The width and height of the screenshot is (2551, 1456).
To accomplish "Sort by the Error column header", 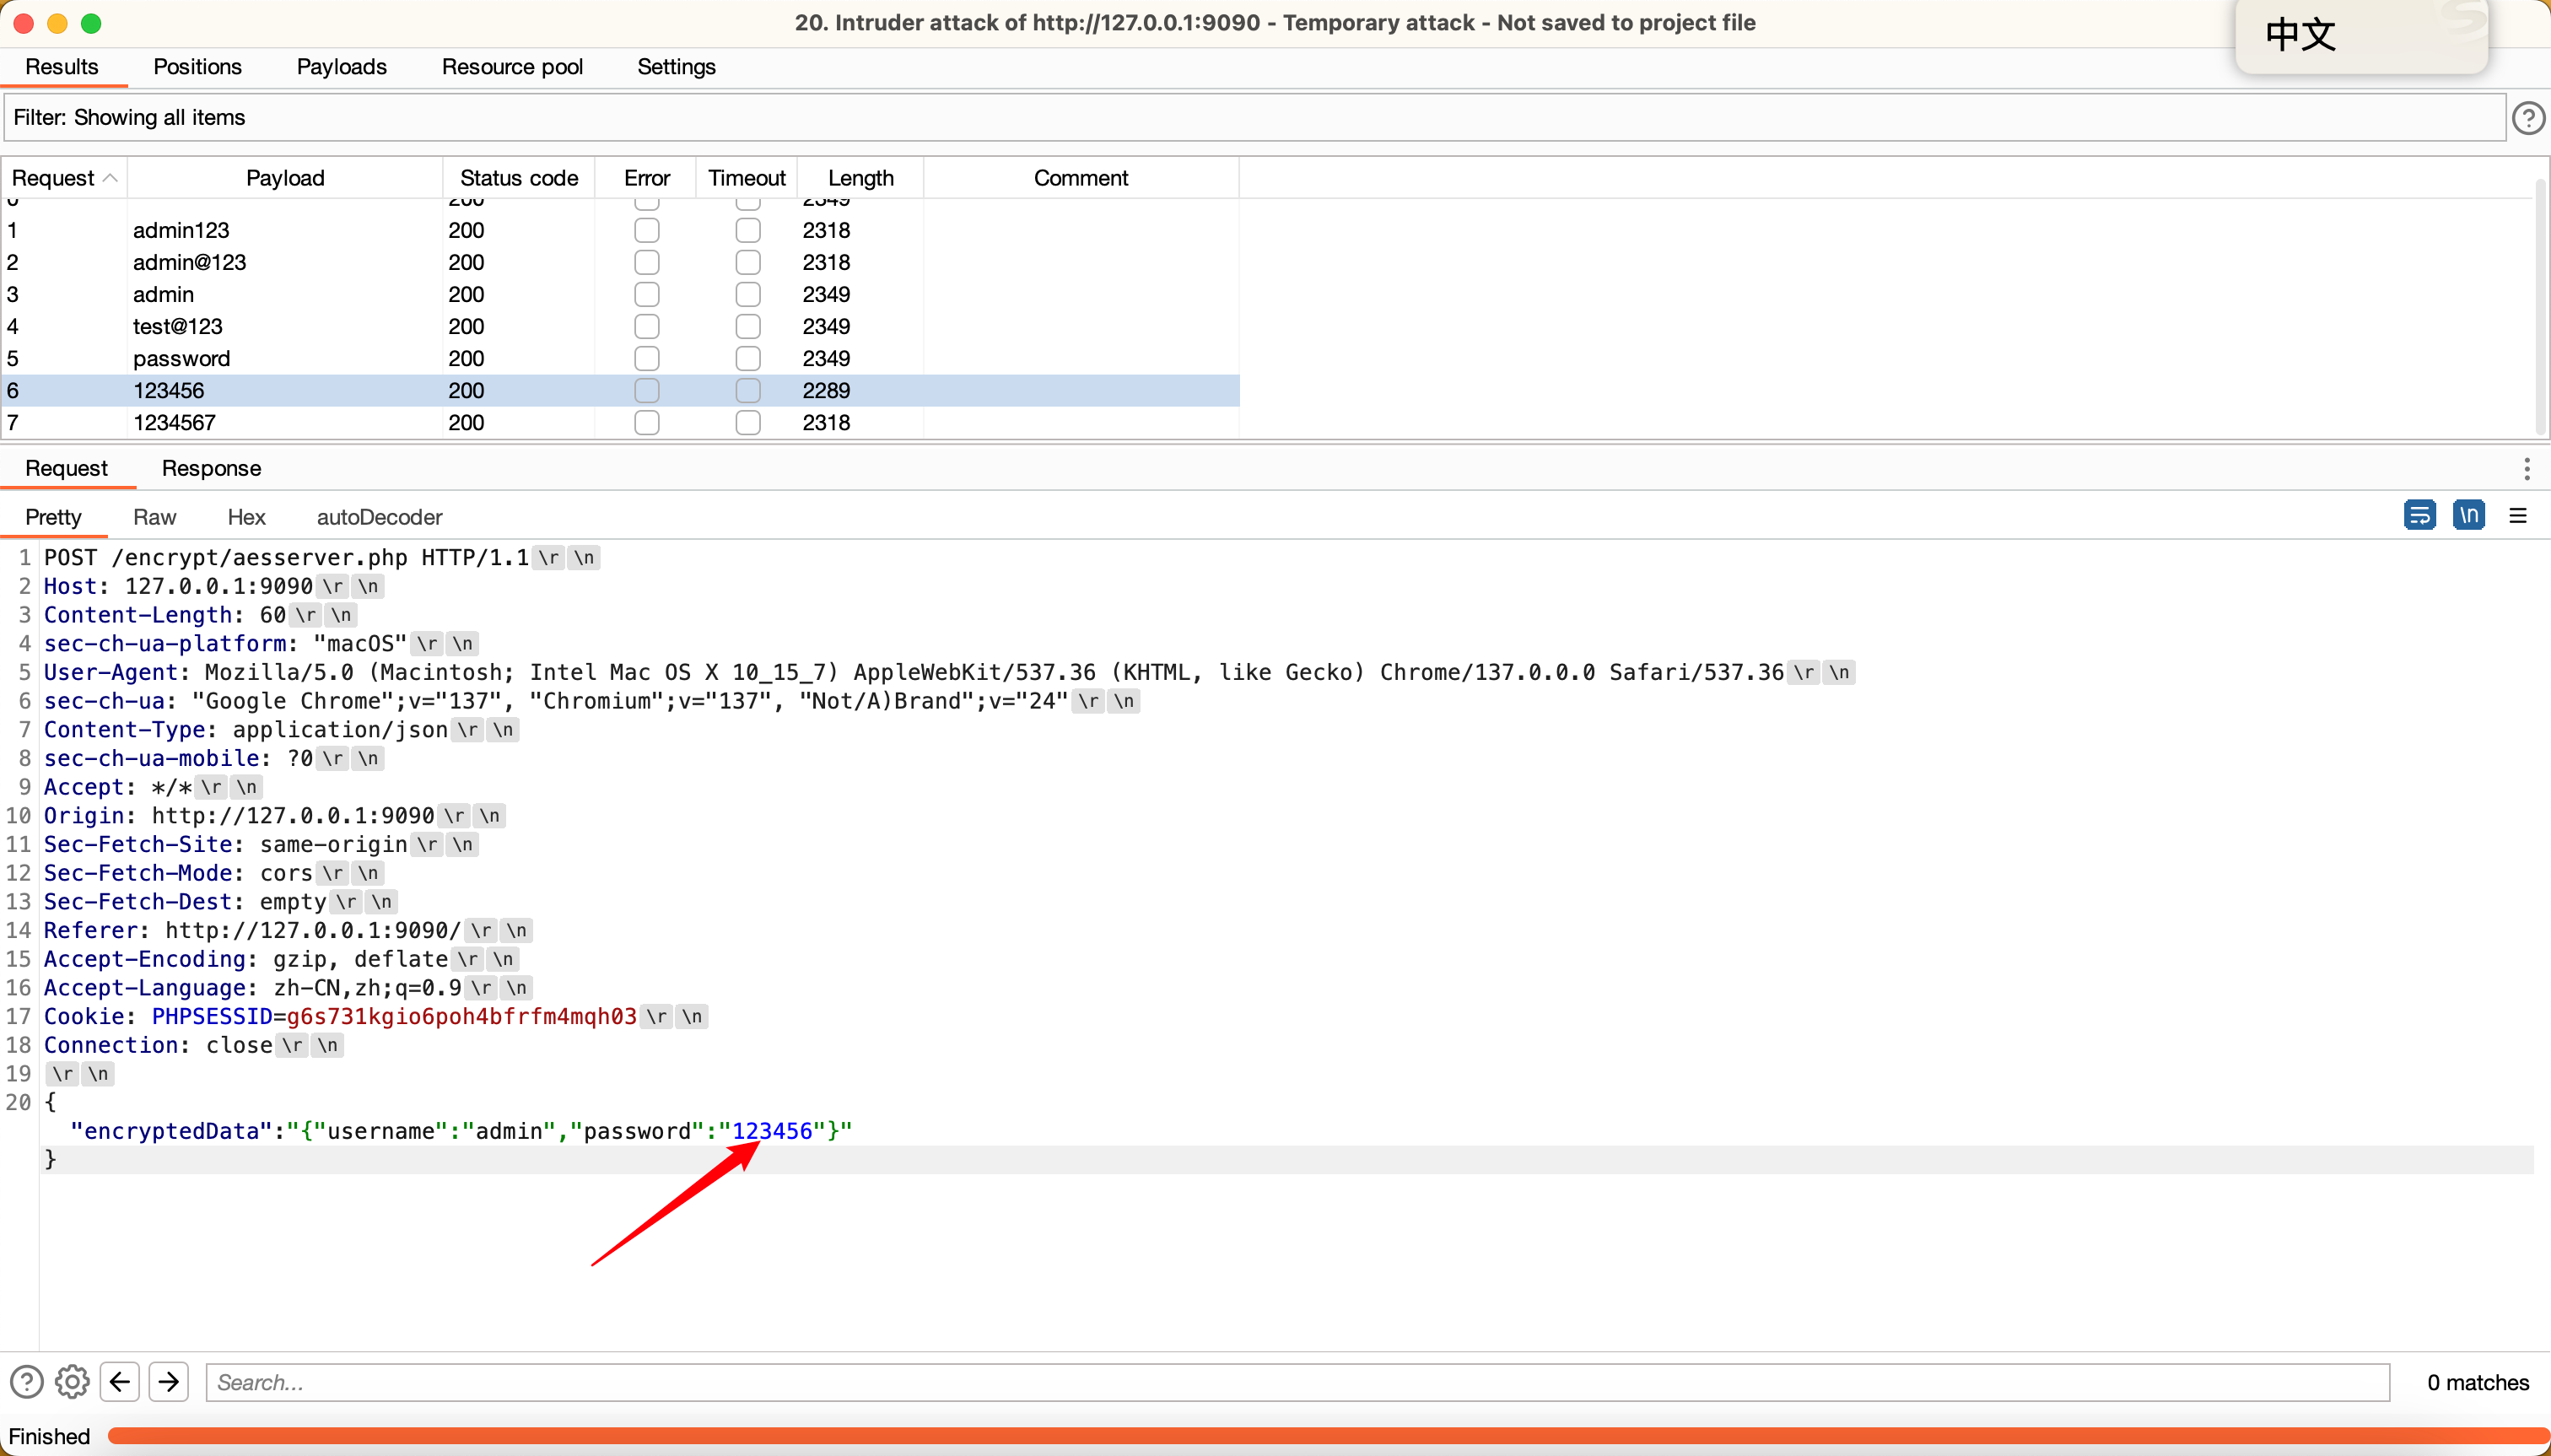I will (x=646, y=178).
